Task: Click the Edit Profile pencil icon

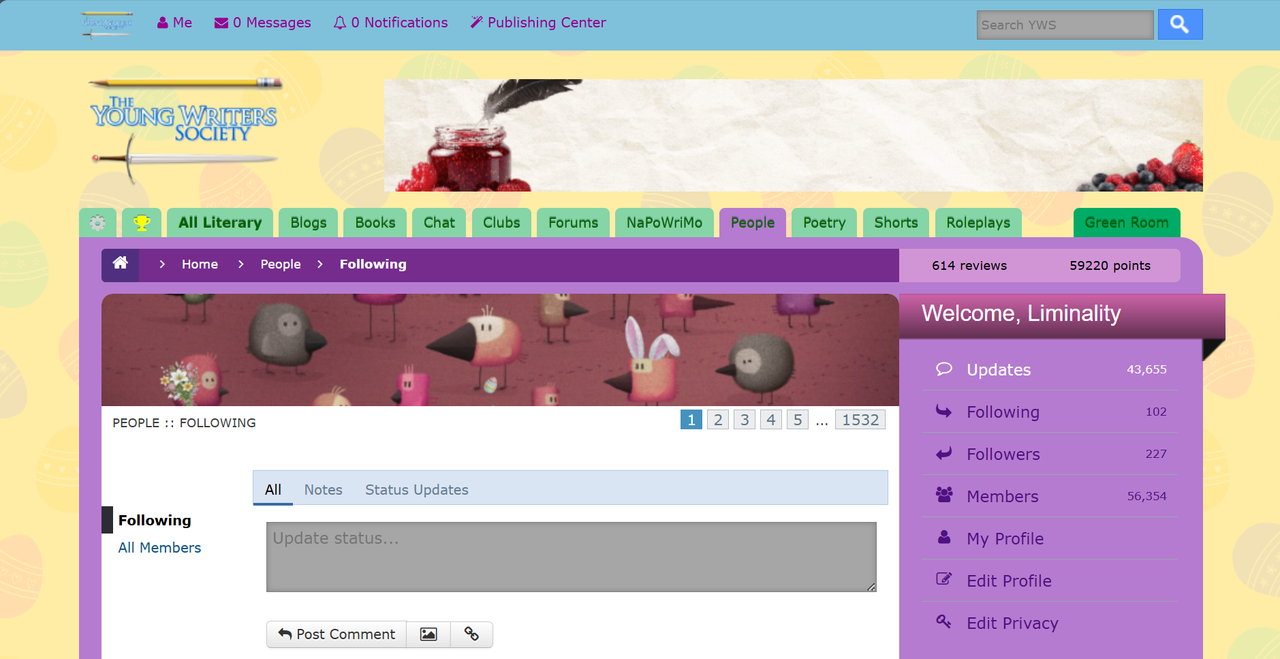Action: tap(944, 579)
